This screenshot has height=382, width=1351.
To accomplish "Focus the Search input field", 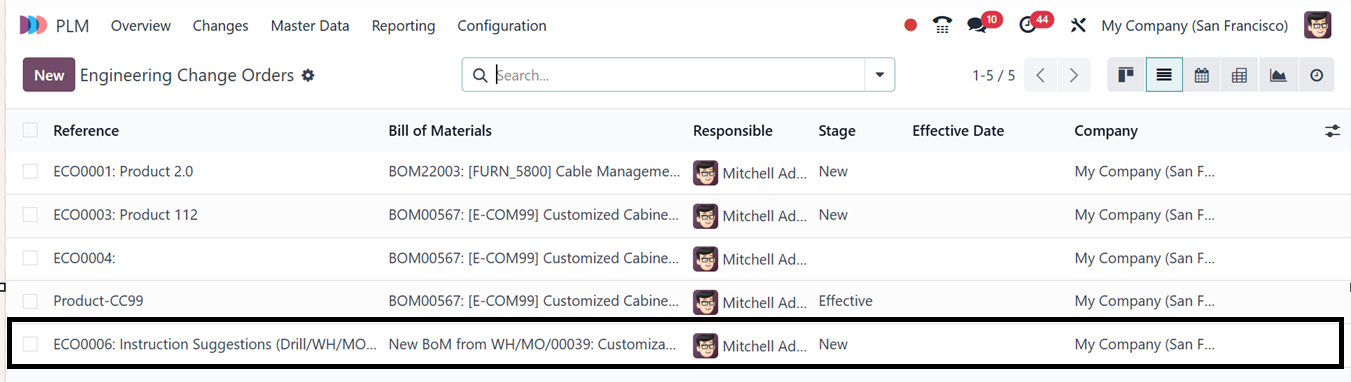I will coord(678,75).
